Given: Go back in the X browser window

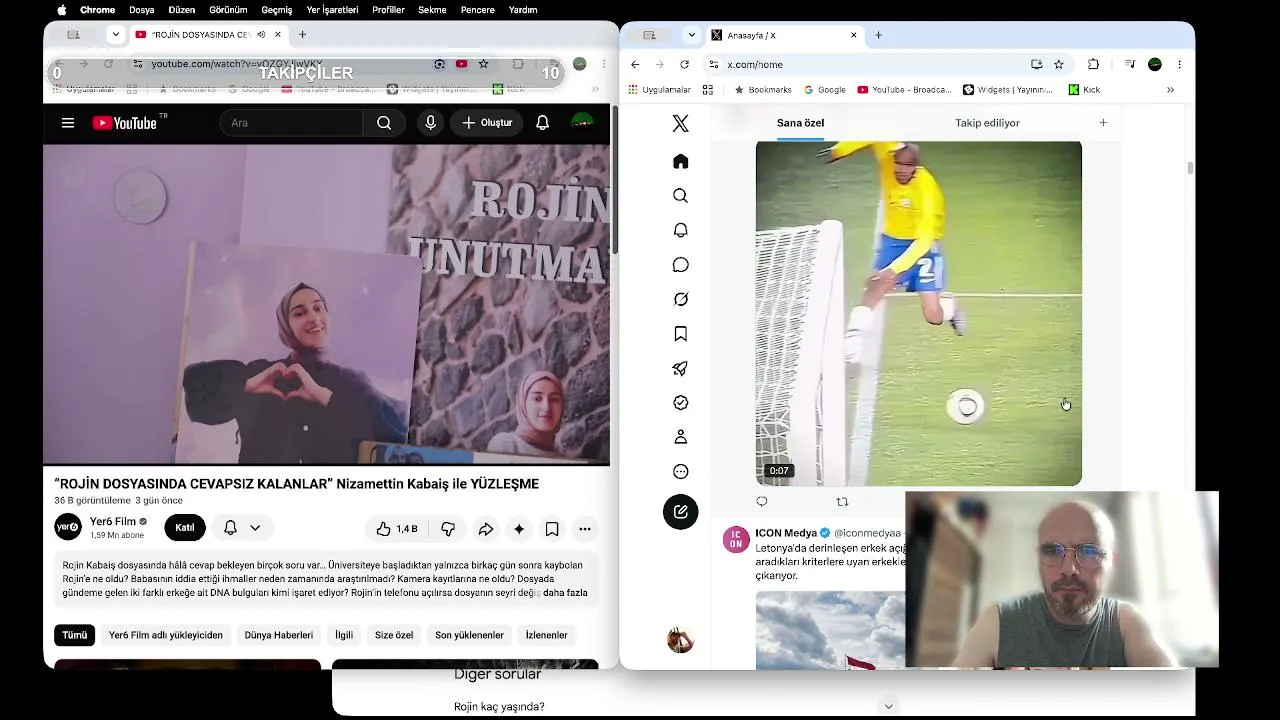Looking at the screenshot, I should click(635, 64).
